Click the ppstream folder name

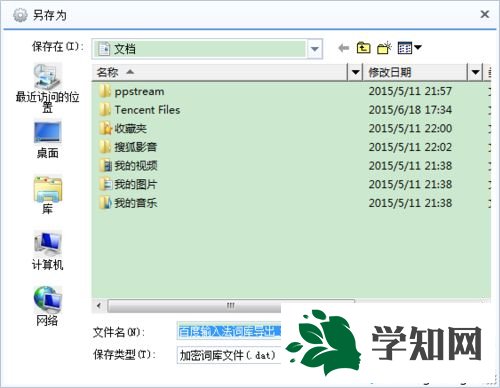[139, 92]
